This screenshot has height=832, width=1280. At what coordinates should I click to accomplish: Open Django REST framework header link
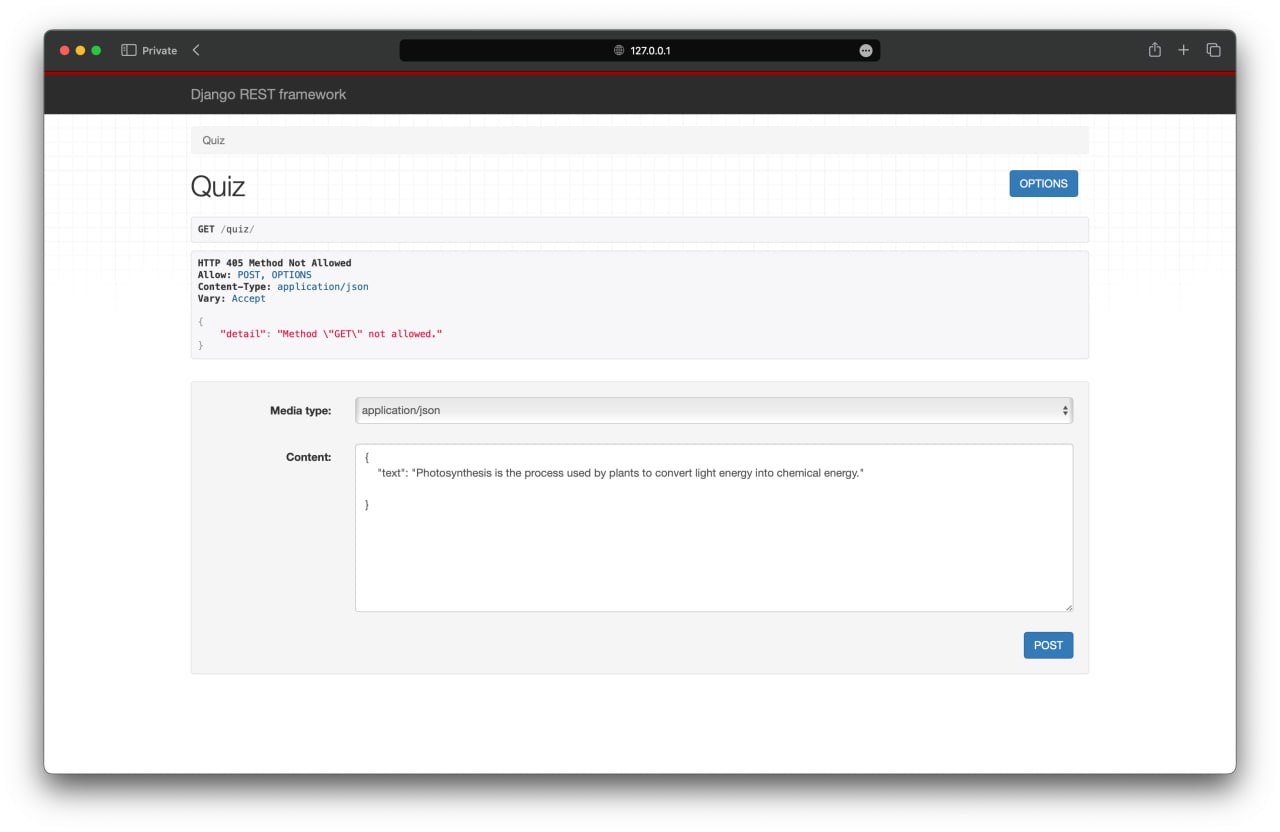click(268, 94)
